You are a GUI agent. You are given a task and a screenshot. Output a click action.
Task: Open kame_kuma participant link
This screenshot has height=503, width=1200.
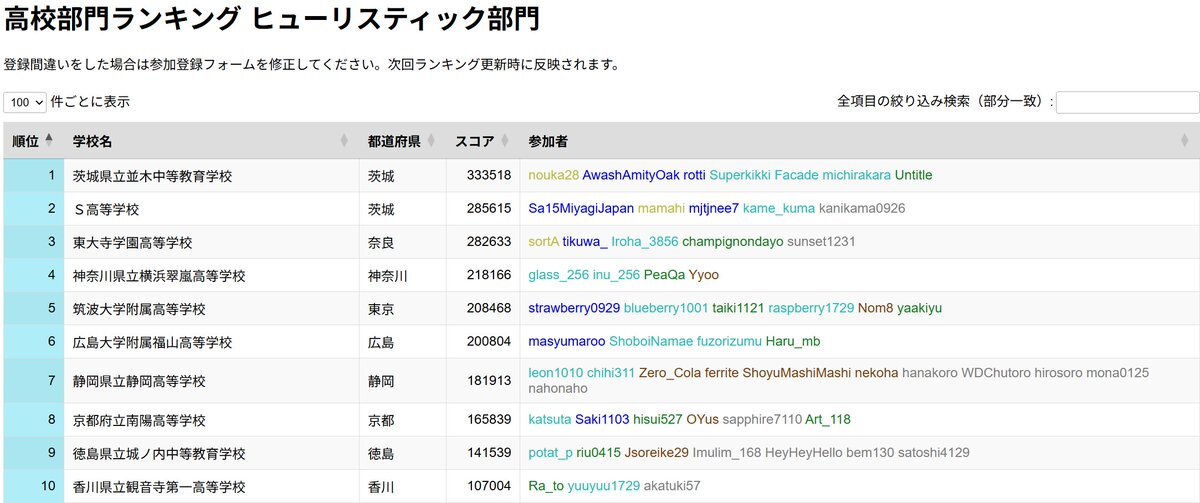tap(779, 209)
